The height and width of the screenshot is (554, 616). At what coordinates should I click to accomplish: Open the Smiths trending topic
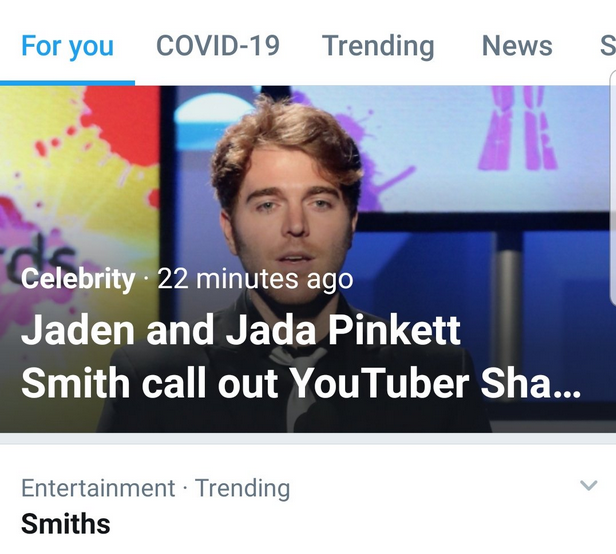coord(66,523)
